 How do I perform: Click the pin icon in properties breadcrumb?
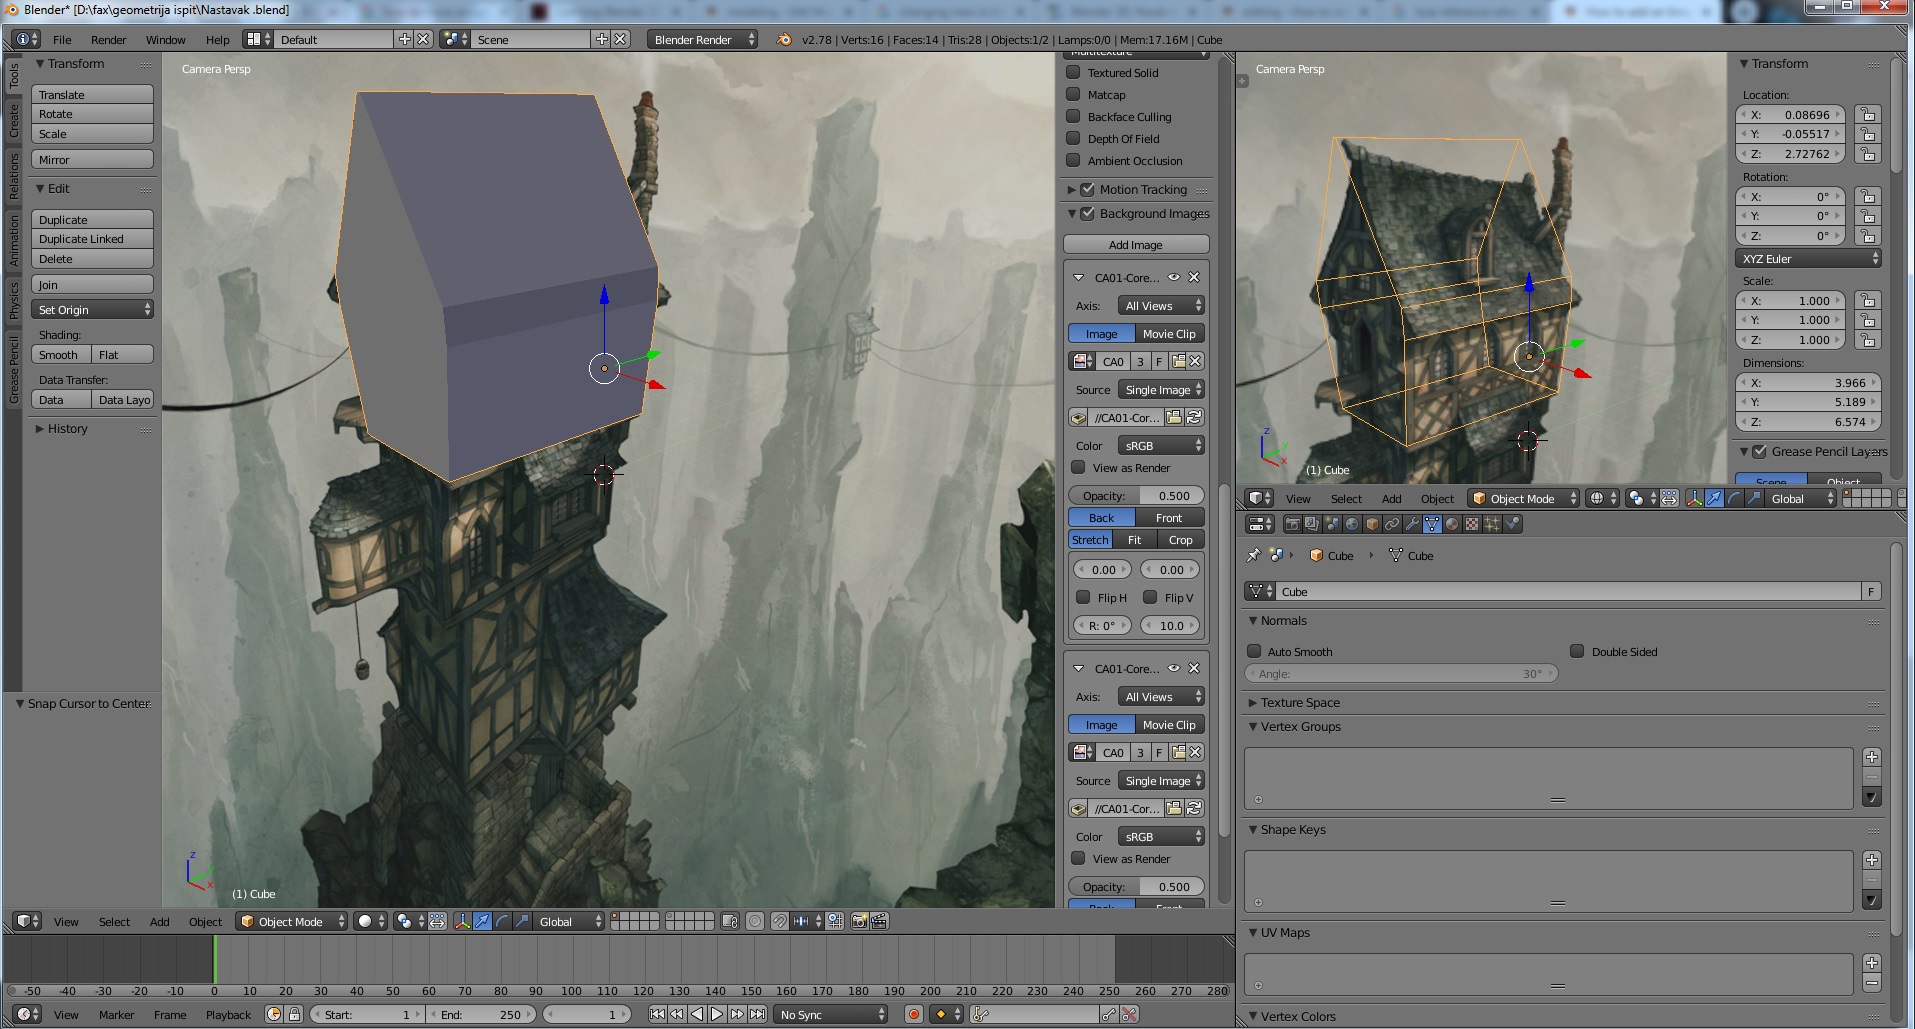[x=1254, y=555]
